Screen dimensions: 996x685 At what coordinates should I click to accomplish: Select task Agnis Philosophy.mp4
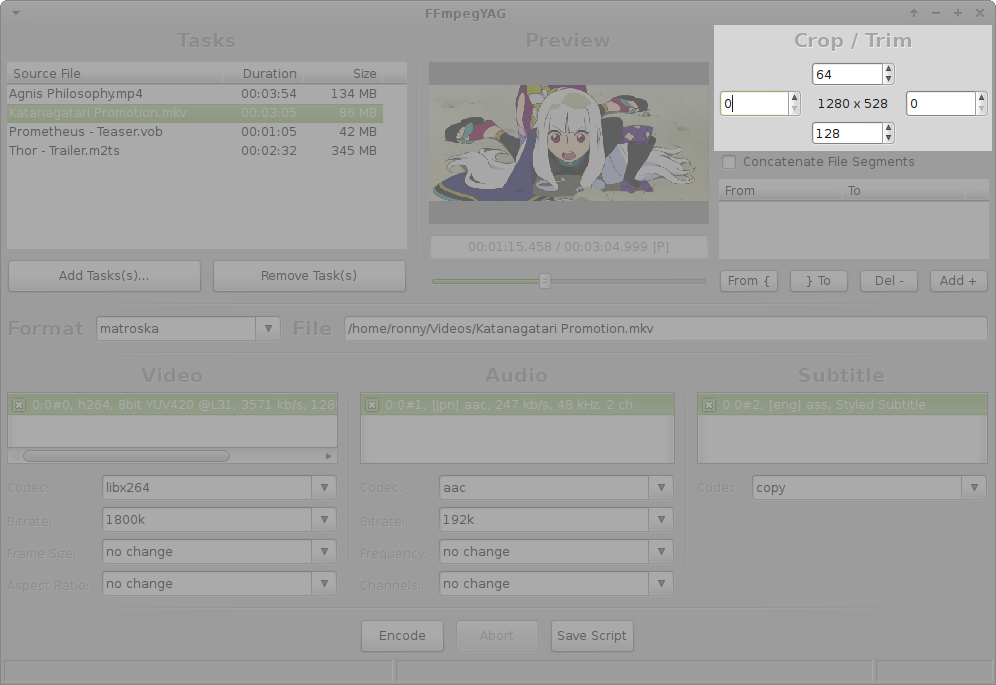pyautogui.click(x=194, y=93)
